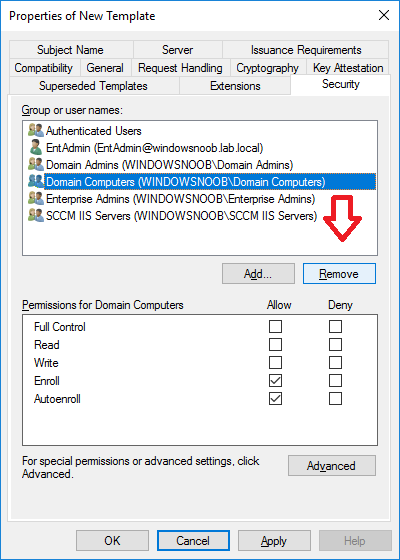The height and width of the screenshot is (560, 400).
Task: Uncheck Allow for Enroll permission
Action: [275, 380]
